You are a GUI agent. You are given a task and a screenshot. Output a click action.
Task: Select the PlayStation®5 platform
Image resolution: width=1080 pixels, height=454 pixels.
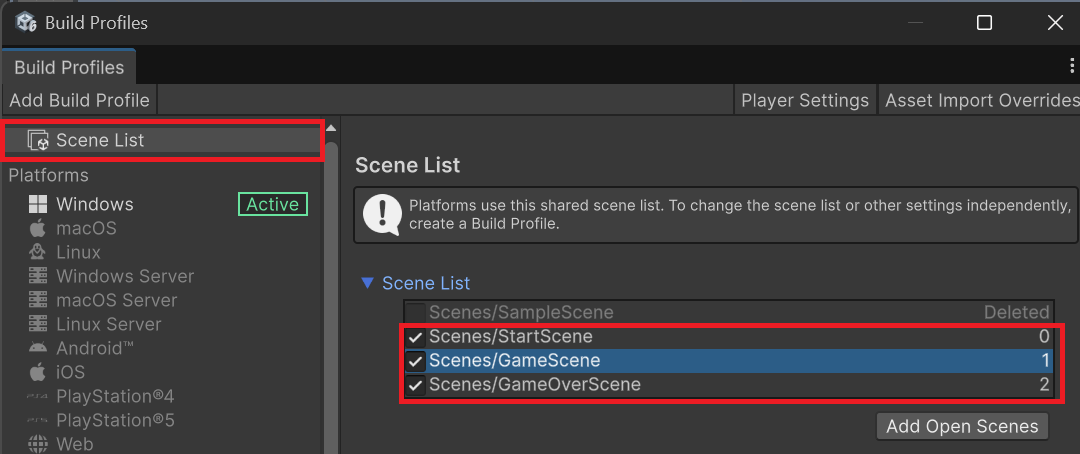[x=116, y=420]
